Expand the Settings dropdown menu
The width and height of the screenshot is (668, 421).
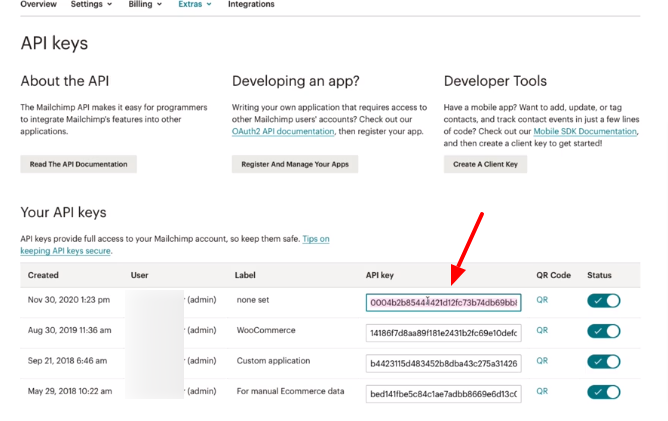pyautogui.click(x=91, y=4)
